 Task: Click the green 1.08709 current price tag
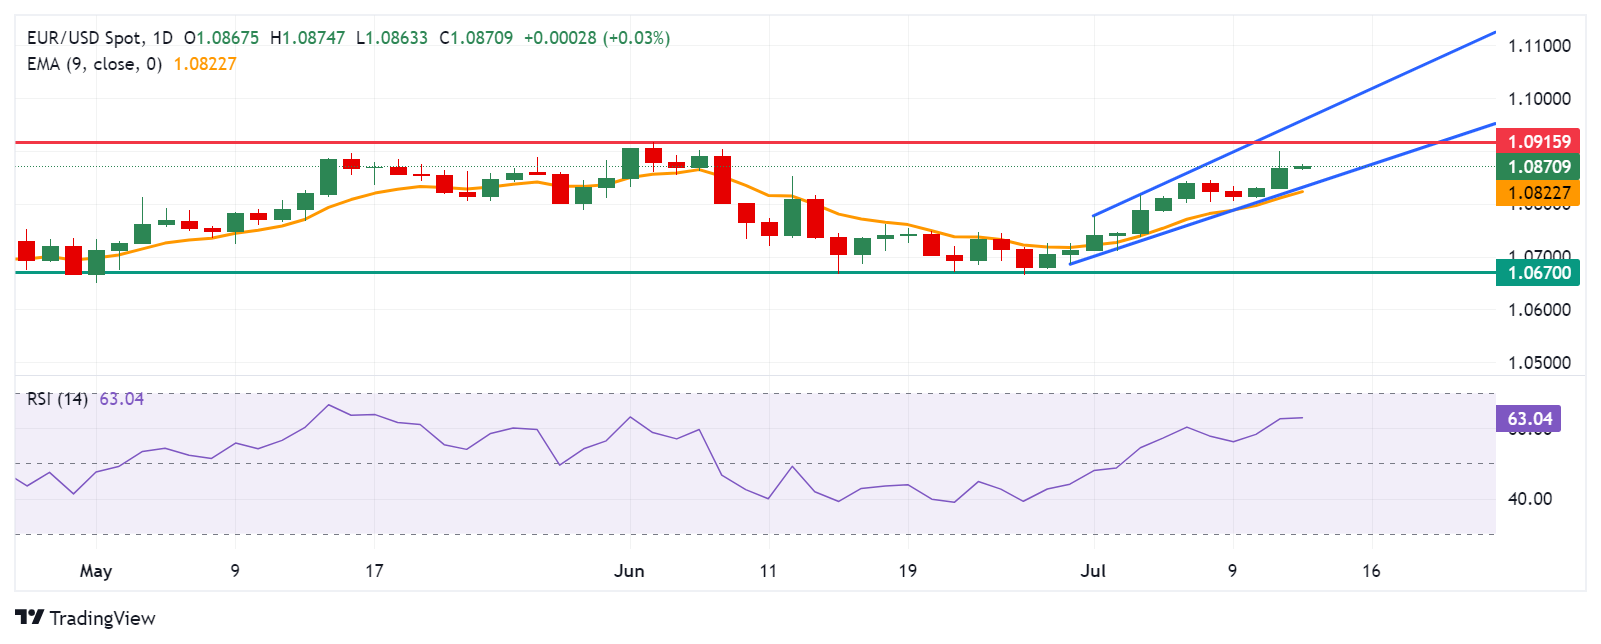(1538, 167)
